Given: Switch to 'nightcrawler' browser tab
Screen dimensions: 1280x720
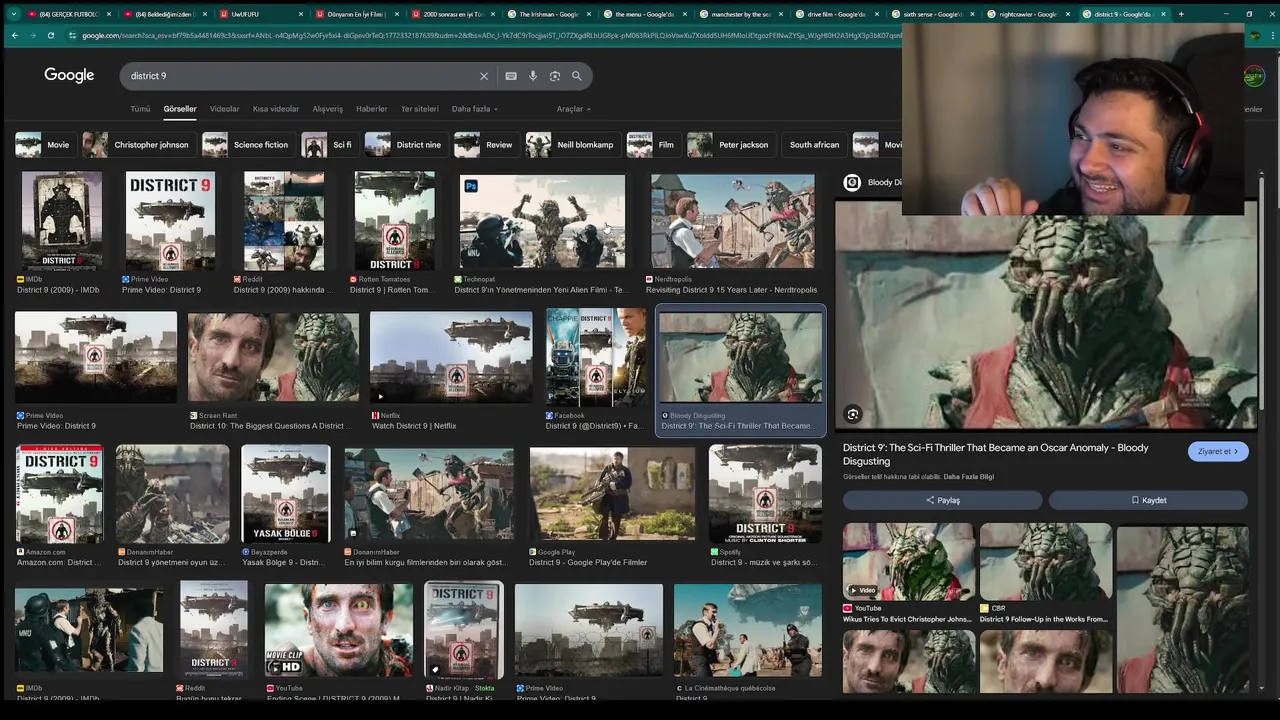Looking at the screenshot, I should click(x=1027, y=14).
